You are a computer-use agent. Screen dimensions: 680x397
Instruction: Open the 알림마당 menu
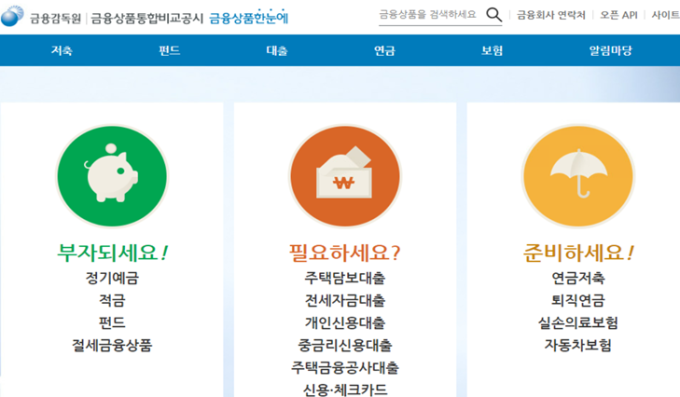(611, 51)
